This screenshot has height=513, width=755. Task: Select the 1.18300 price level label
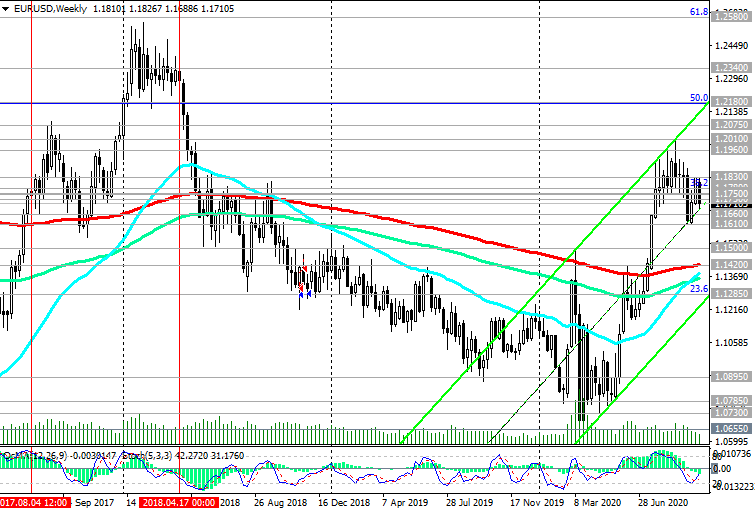click(732, 177)
